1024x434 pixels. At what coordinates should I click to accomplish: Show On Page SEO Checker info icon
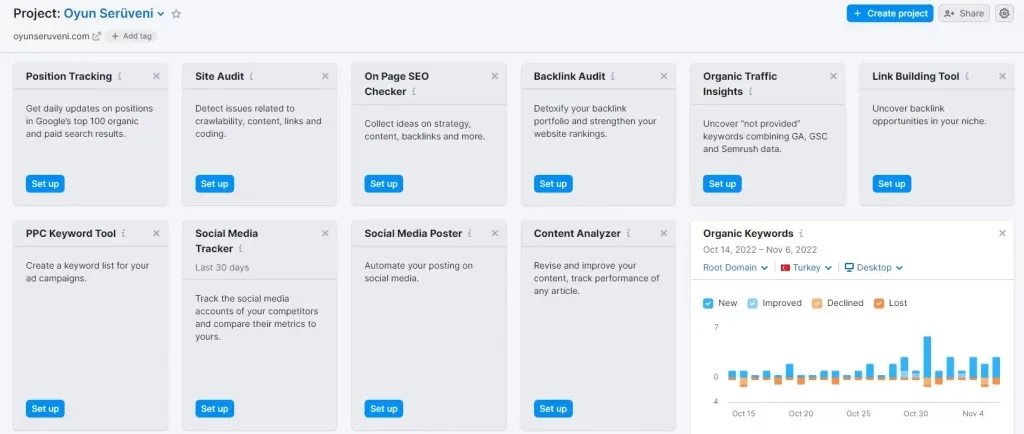[414, 92]
